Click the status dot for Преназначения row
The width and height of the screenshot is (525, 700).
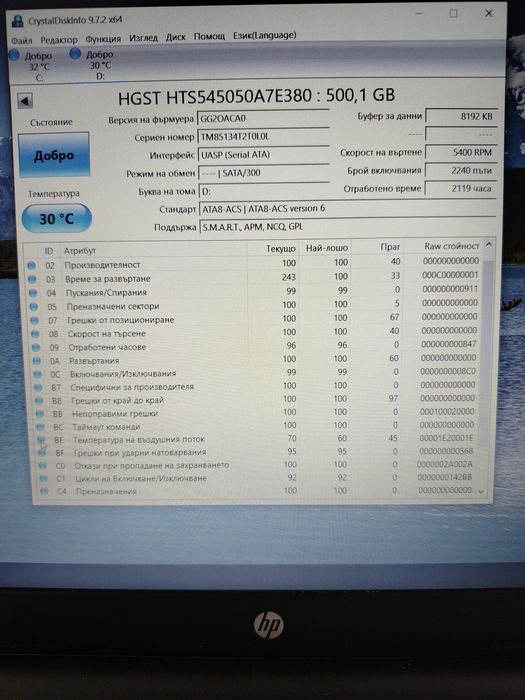pos(44,492)
